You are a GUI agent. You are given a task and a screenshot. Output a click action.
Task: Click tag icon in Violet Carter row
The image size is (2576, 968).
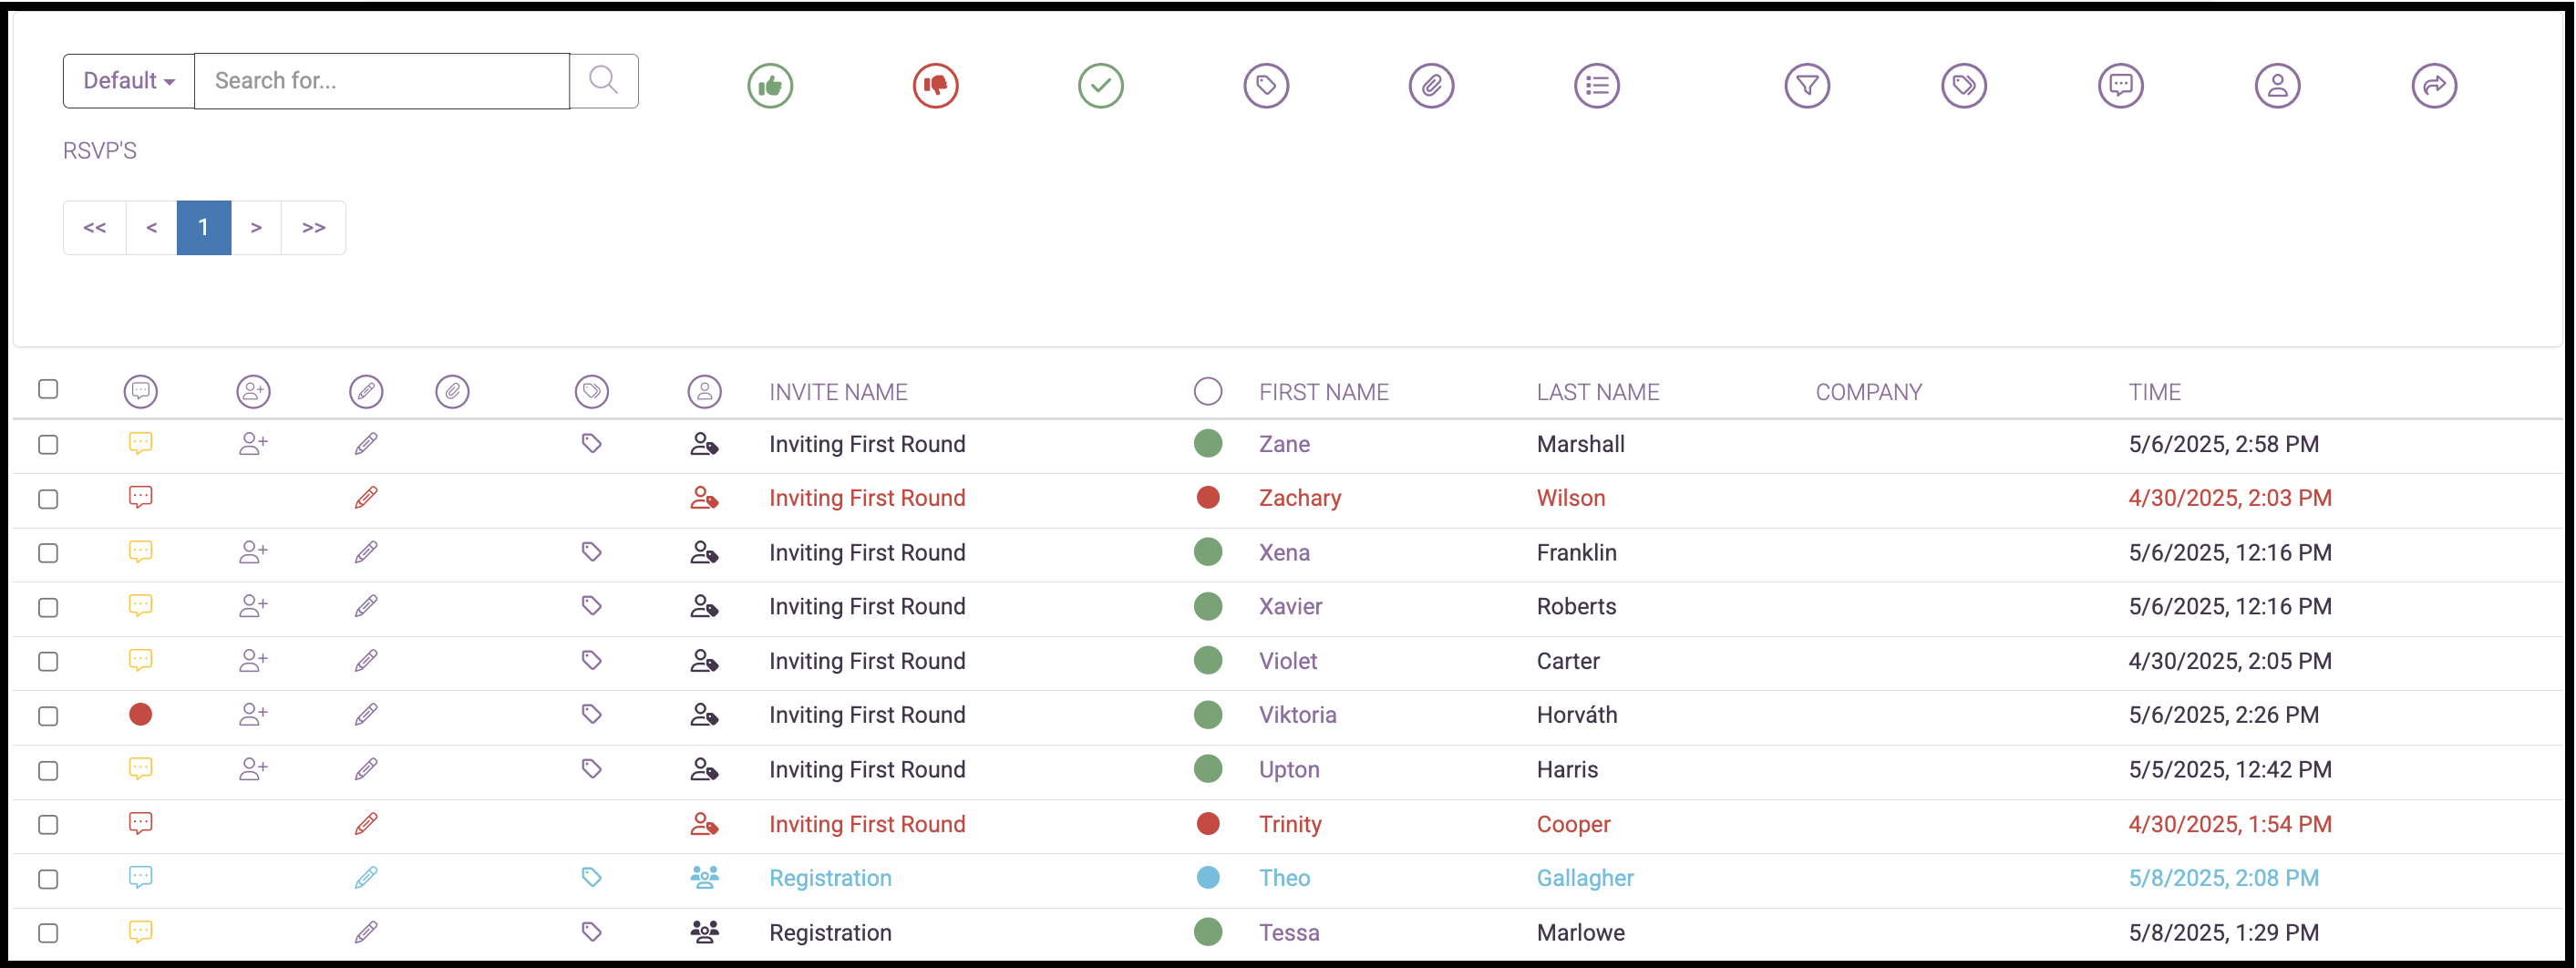pos(592,660)
